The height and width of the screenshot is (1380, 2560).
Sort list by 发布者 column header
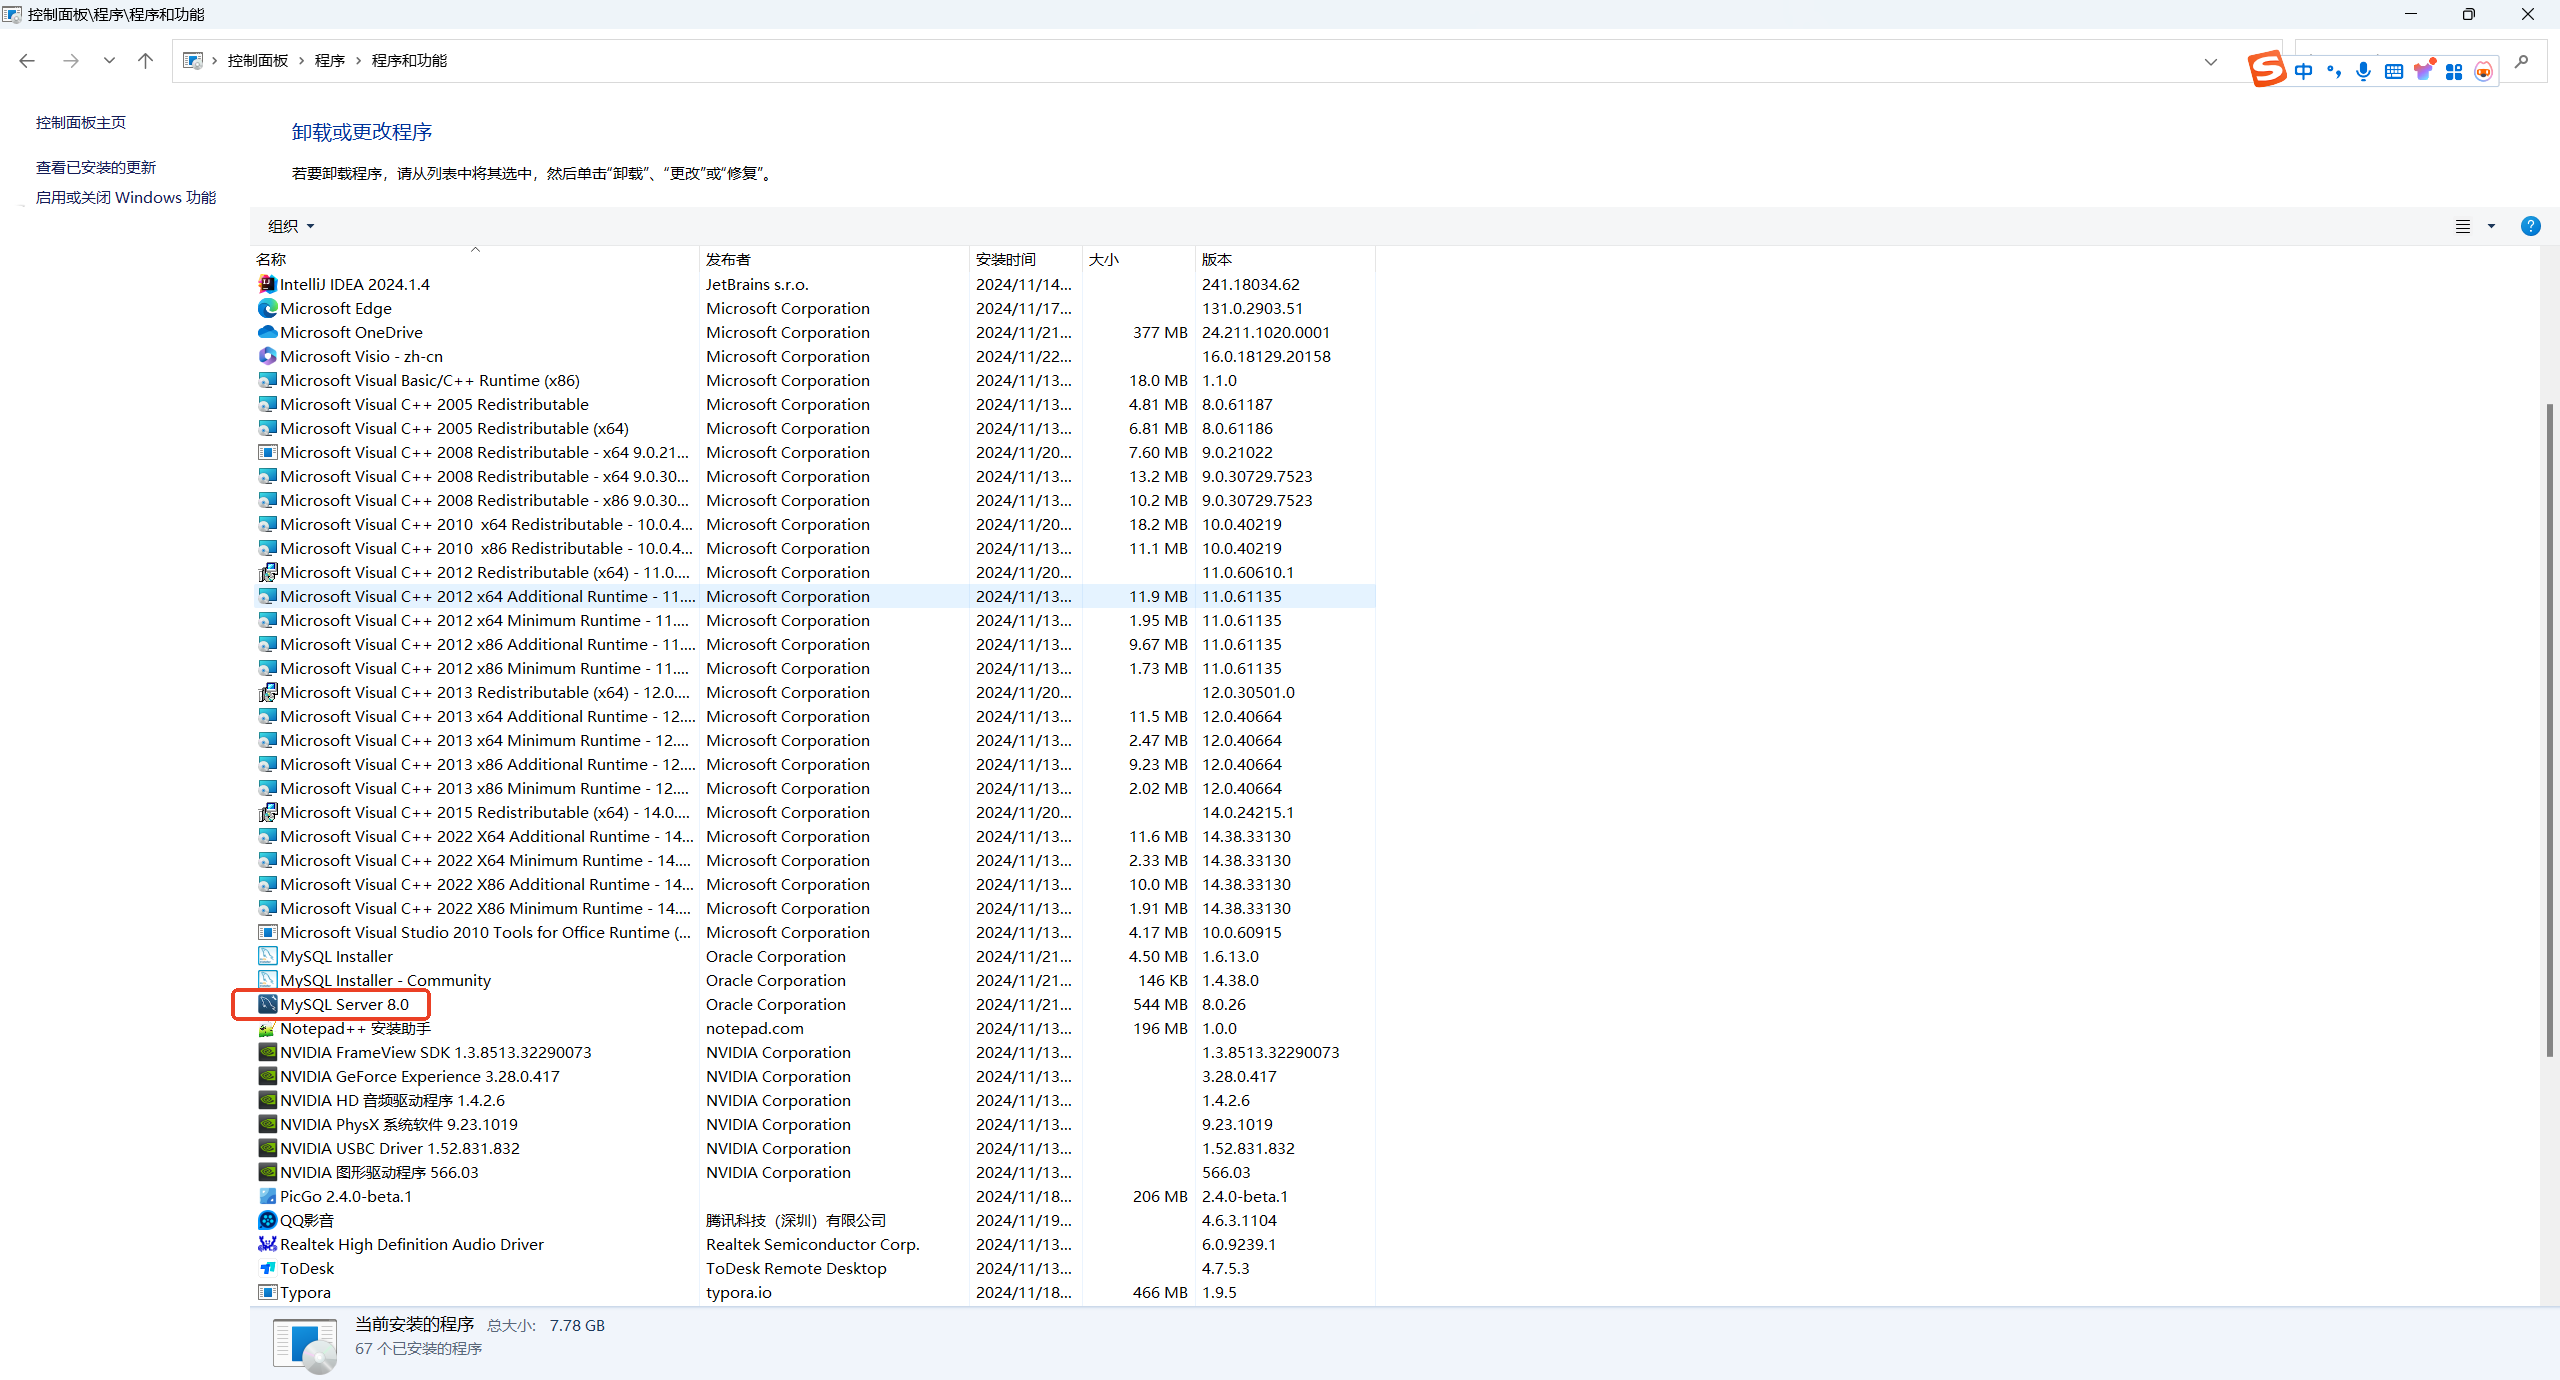click(x=728, y=259)
